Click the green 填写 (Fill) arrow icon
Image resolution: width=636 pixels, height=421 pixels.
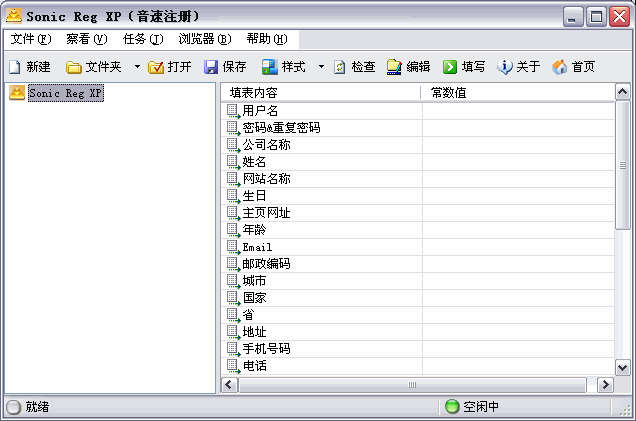pos(449,67)
